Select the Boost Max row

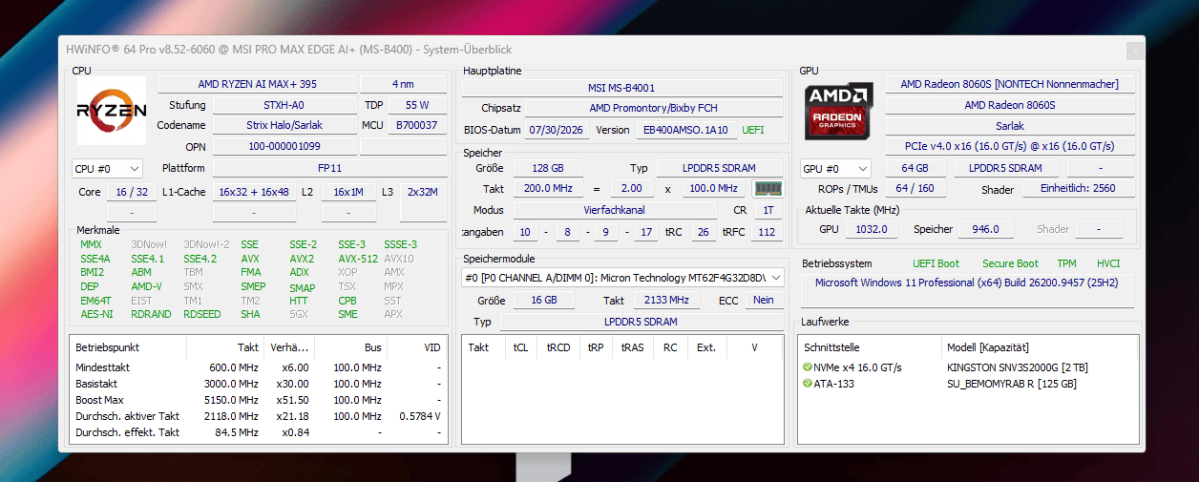(x=258, y=400)
